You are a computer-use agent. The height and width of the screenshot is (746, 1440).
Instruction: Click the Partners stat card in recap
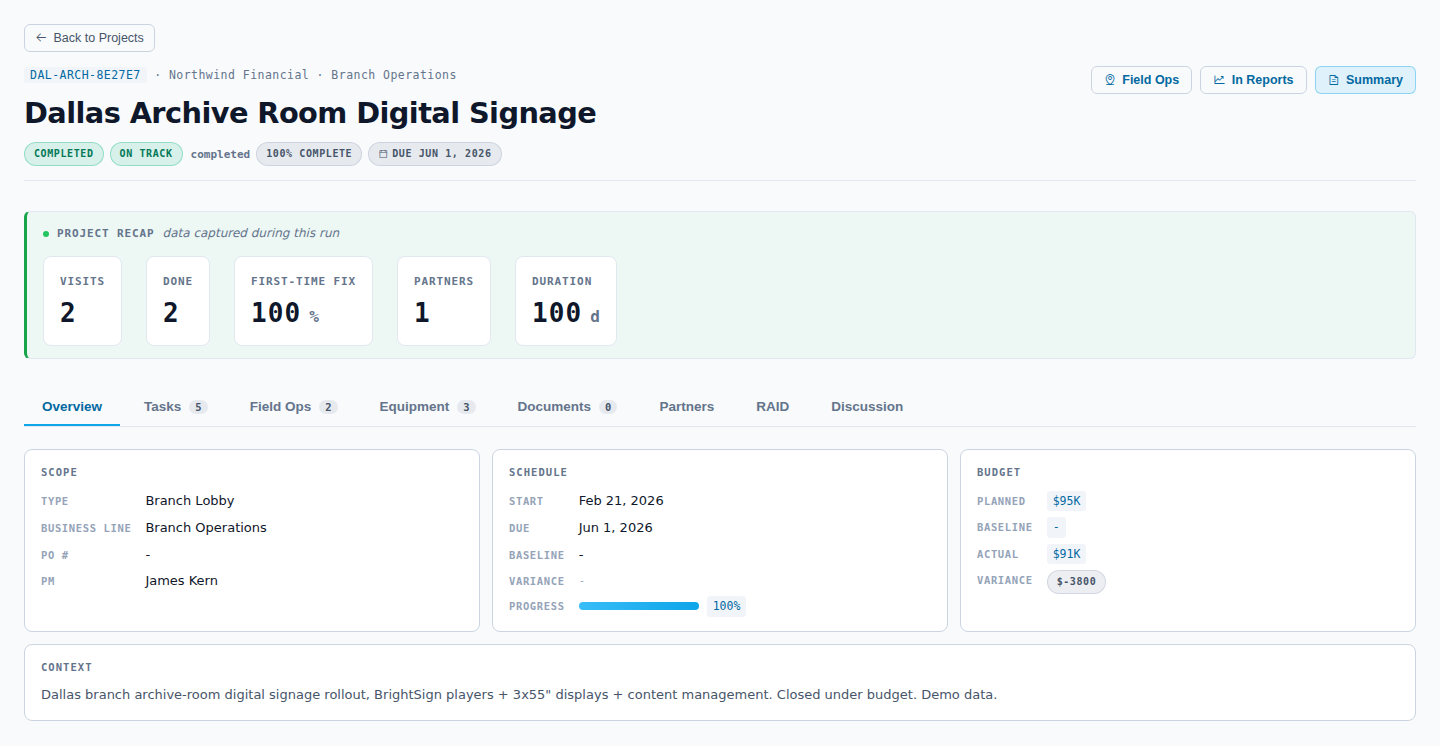[x=444, y=301]
